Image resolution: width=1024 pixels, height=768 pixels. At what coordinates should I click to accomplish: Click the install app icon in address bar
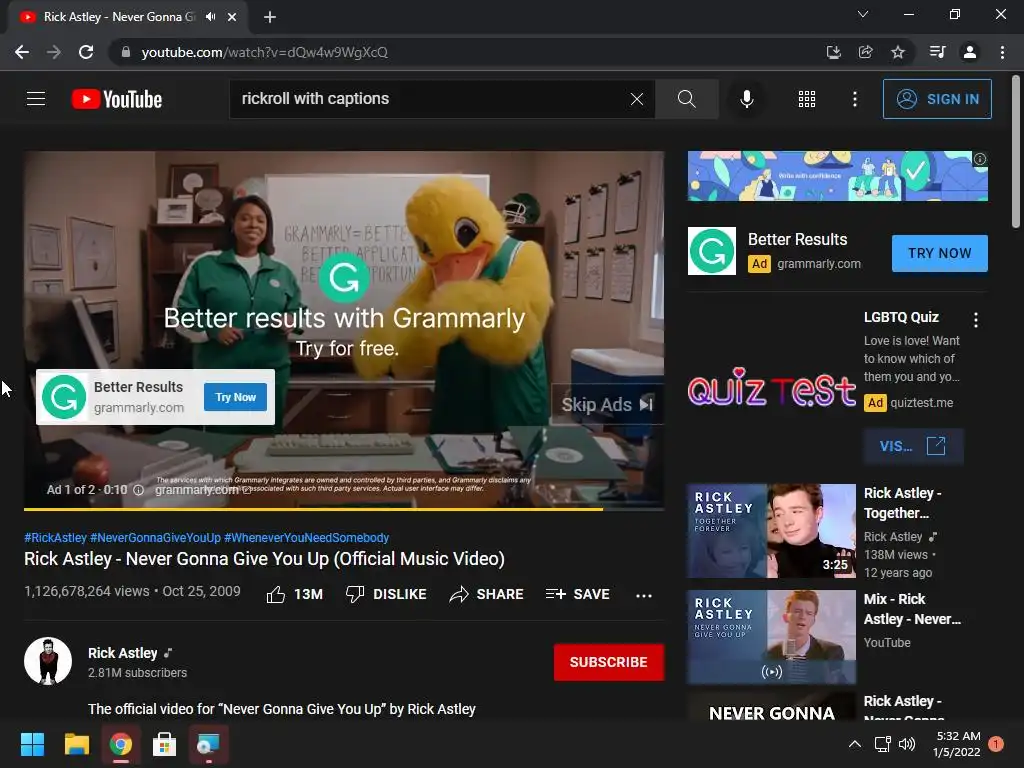coord(833,52)
